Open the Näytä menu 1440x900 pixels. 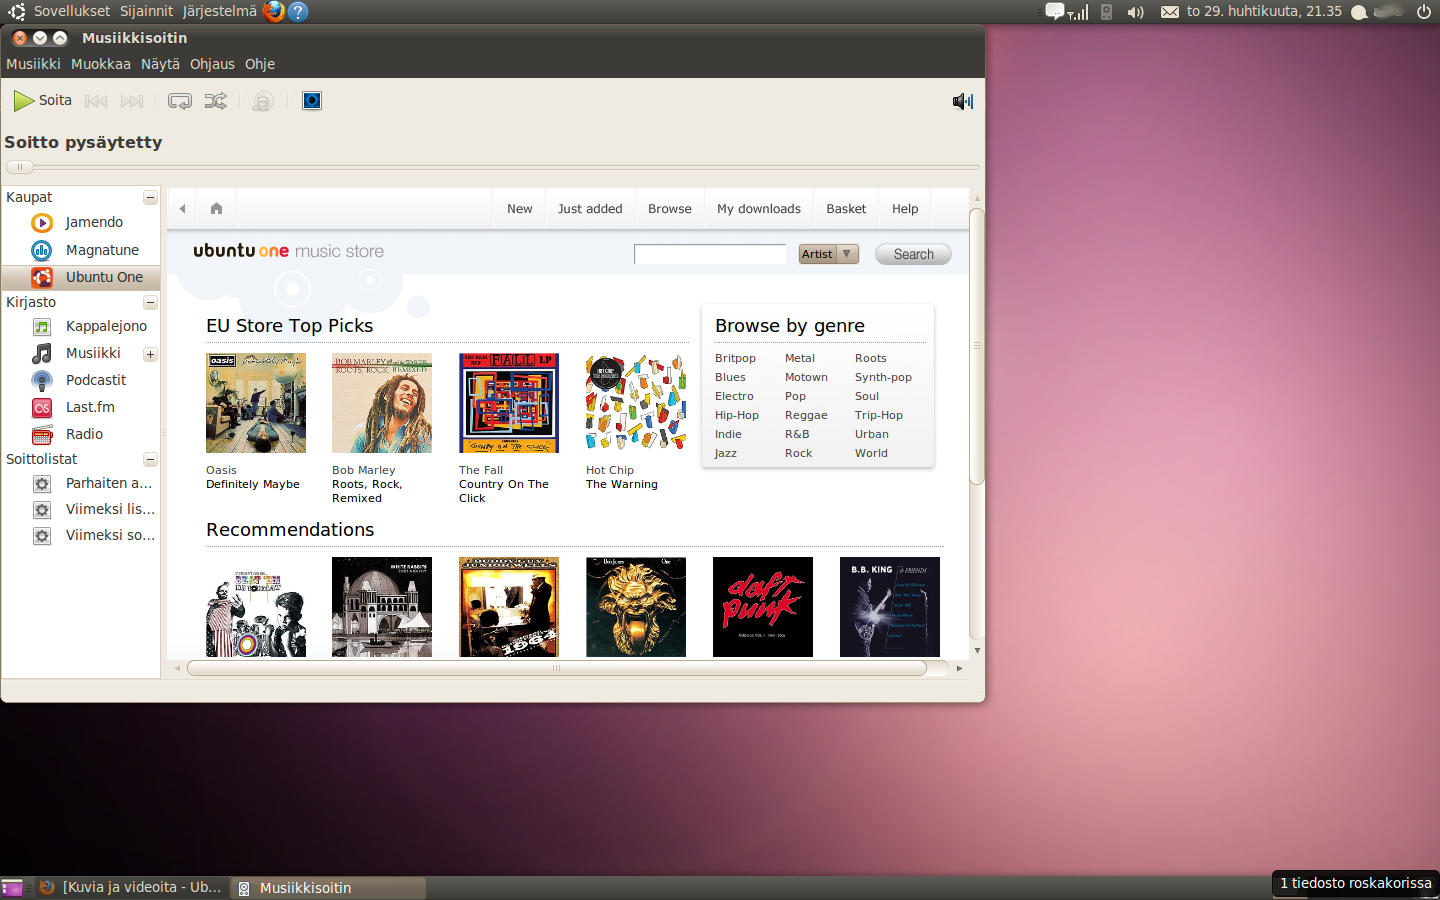(x=160, y=64)
